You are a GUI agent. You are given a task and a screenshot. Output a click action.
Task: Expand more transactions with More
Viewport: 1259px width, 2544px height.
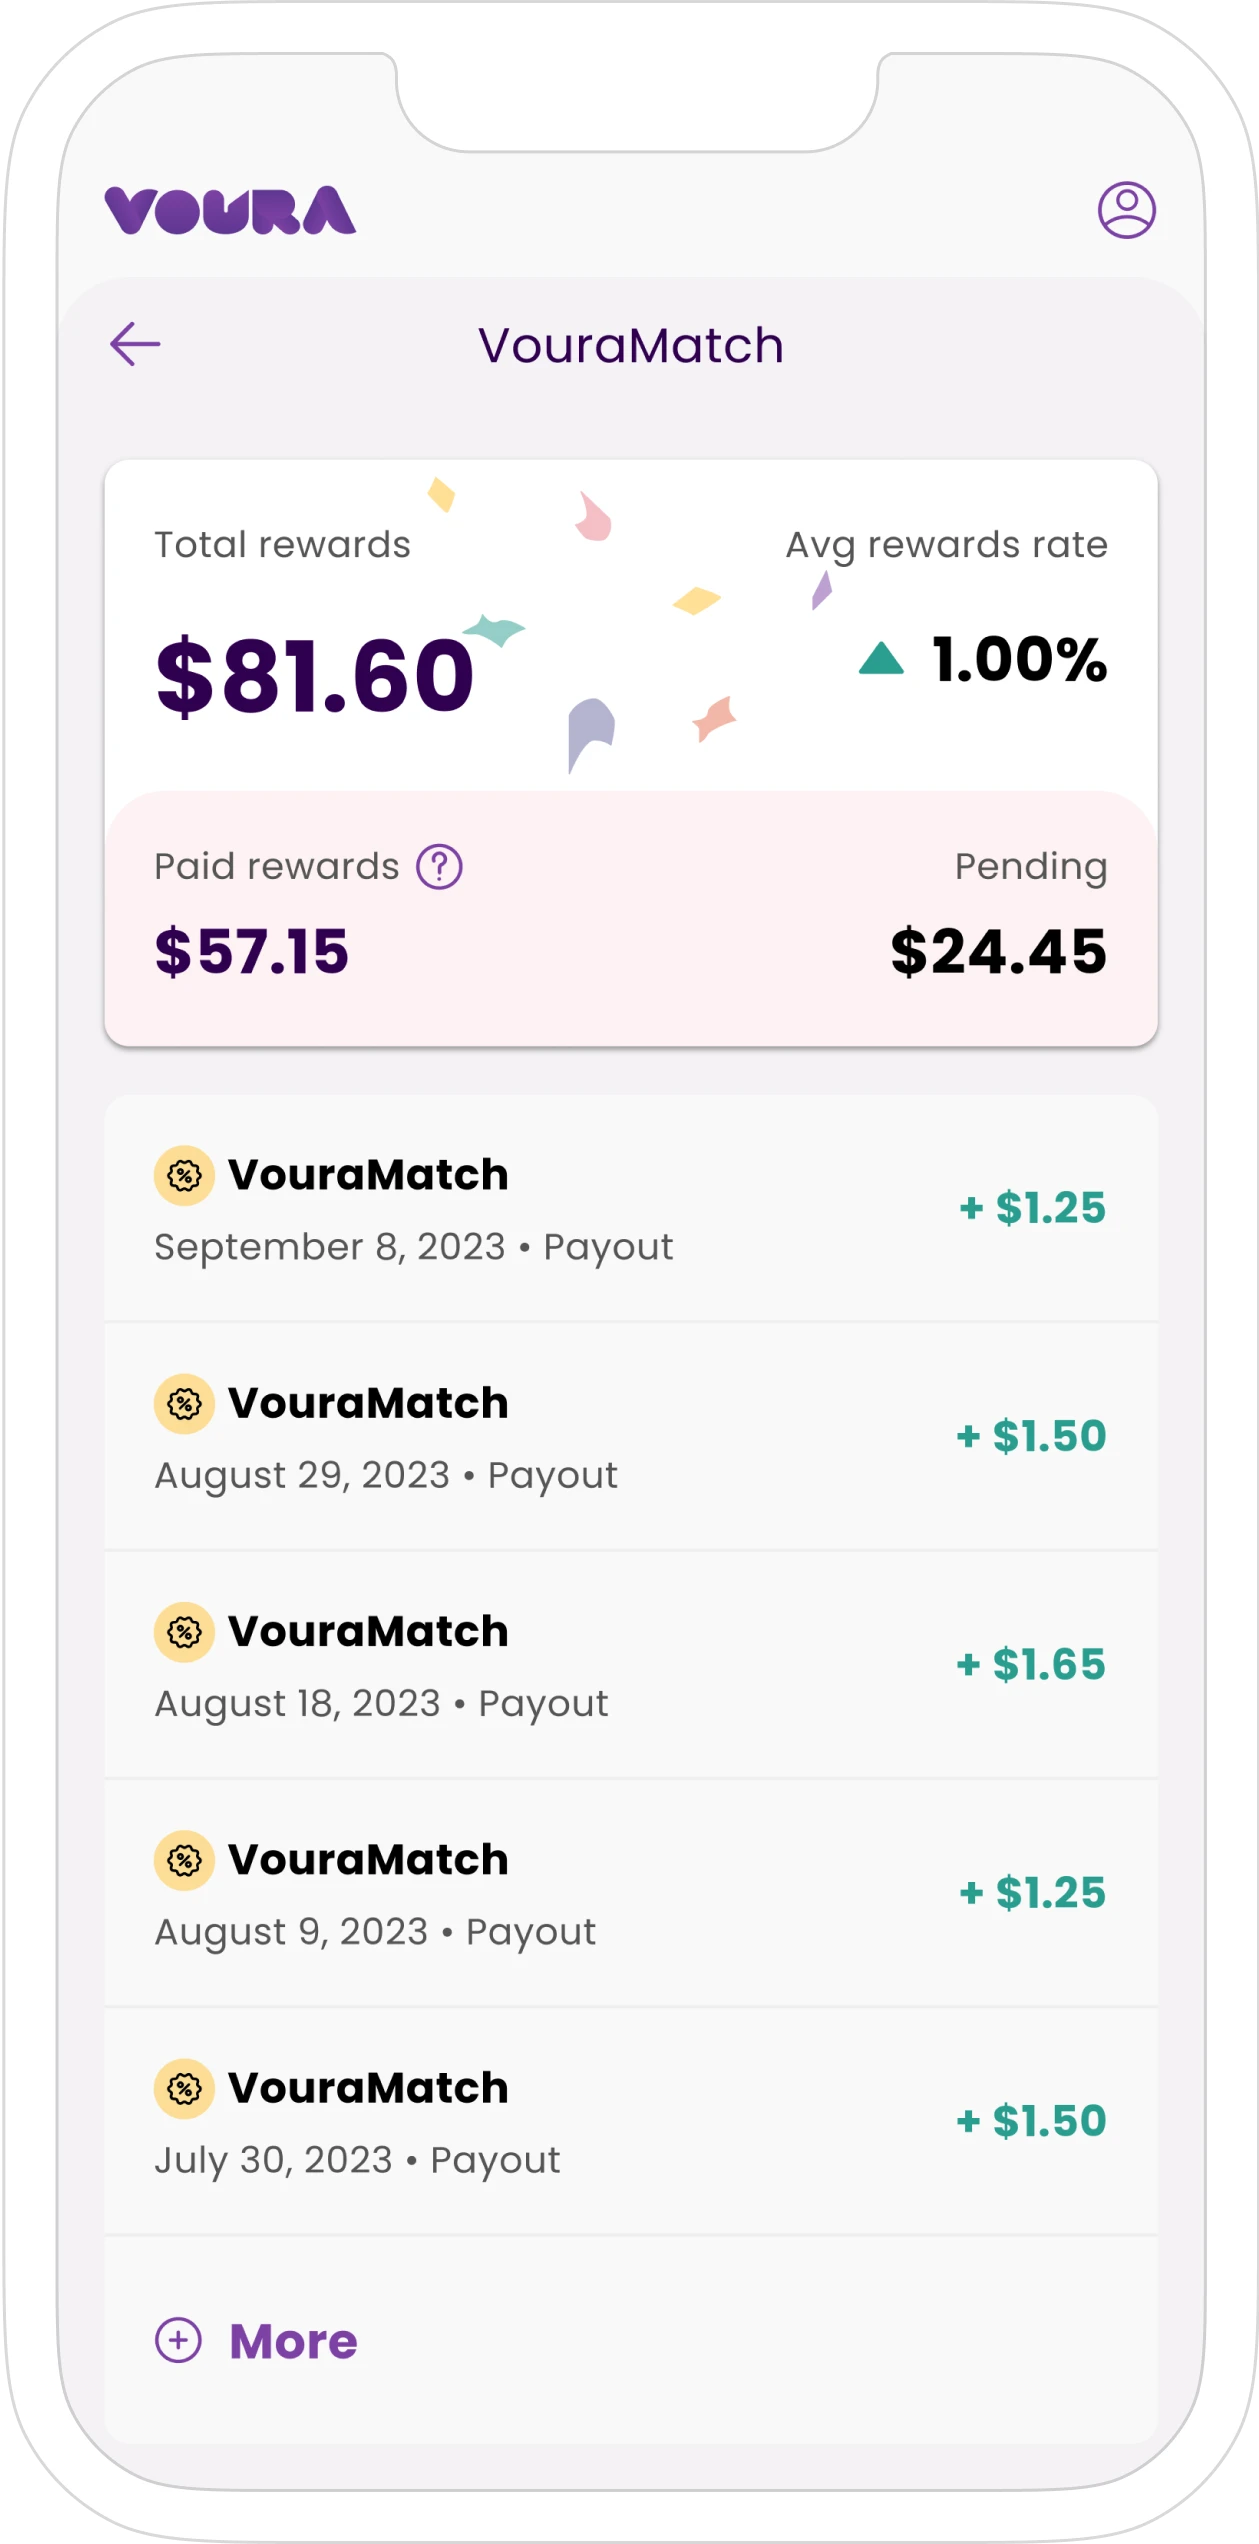click(x=291, y=2341)
